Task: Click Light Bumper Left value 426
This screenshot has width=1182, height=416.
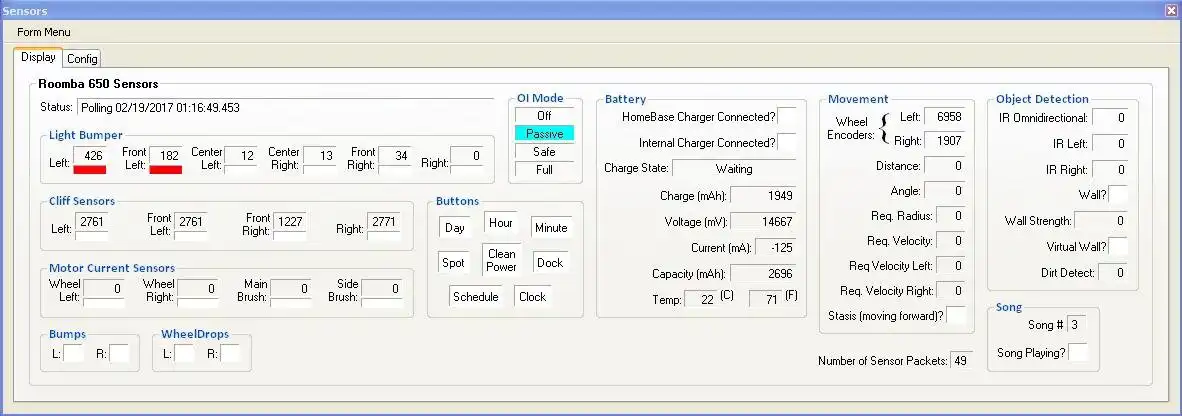Action: pos(90,156)
